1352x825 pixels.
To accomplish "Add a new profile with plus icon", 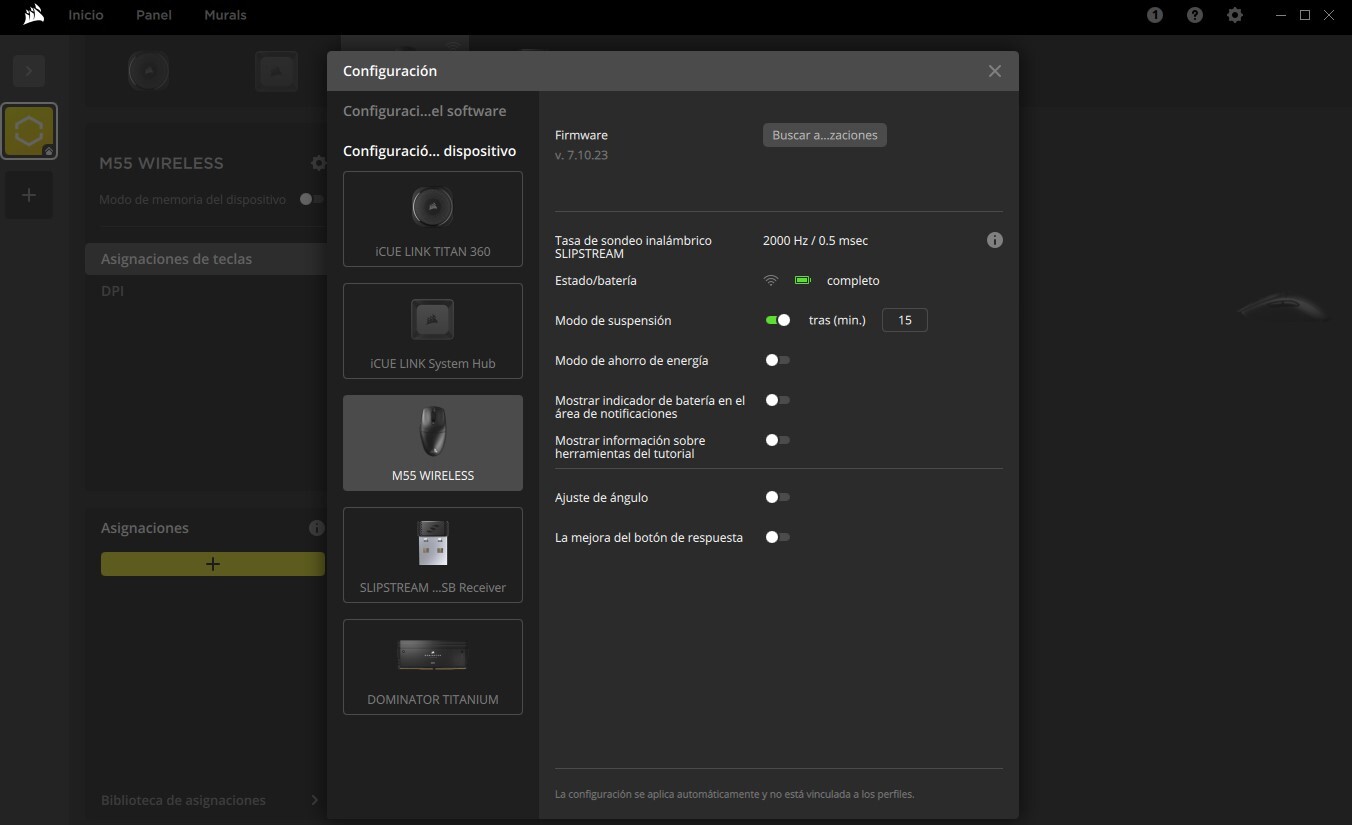I will [x=29, y=195].
